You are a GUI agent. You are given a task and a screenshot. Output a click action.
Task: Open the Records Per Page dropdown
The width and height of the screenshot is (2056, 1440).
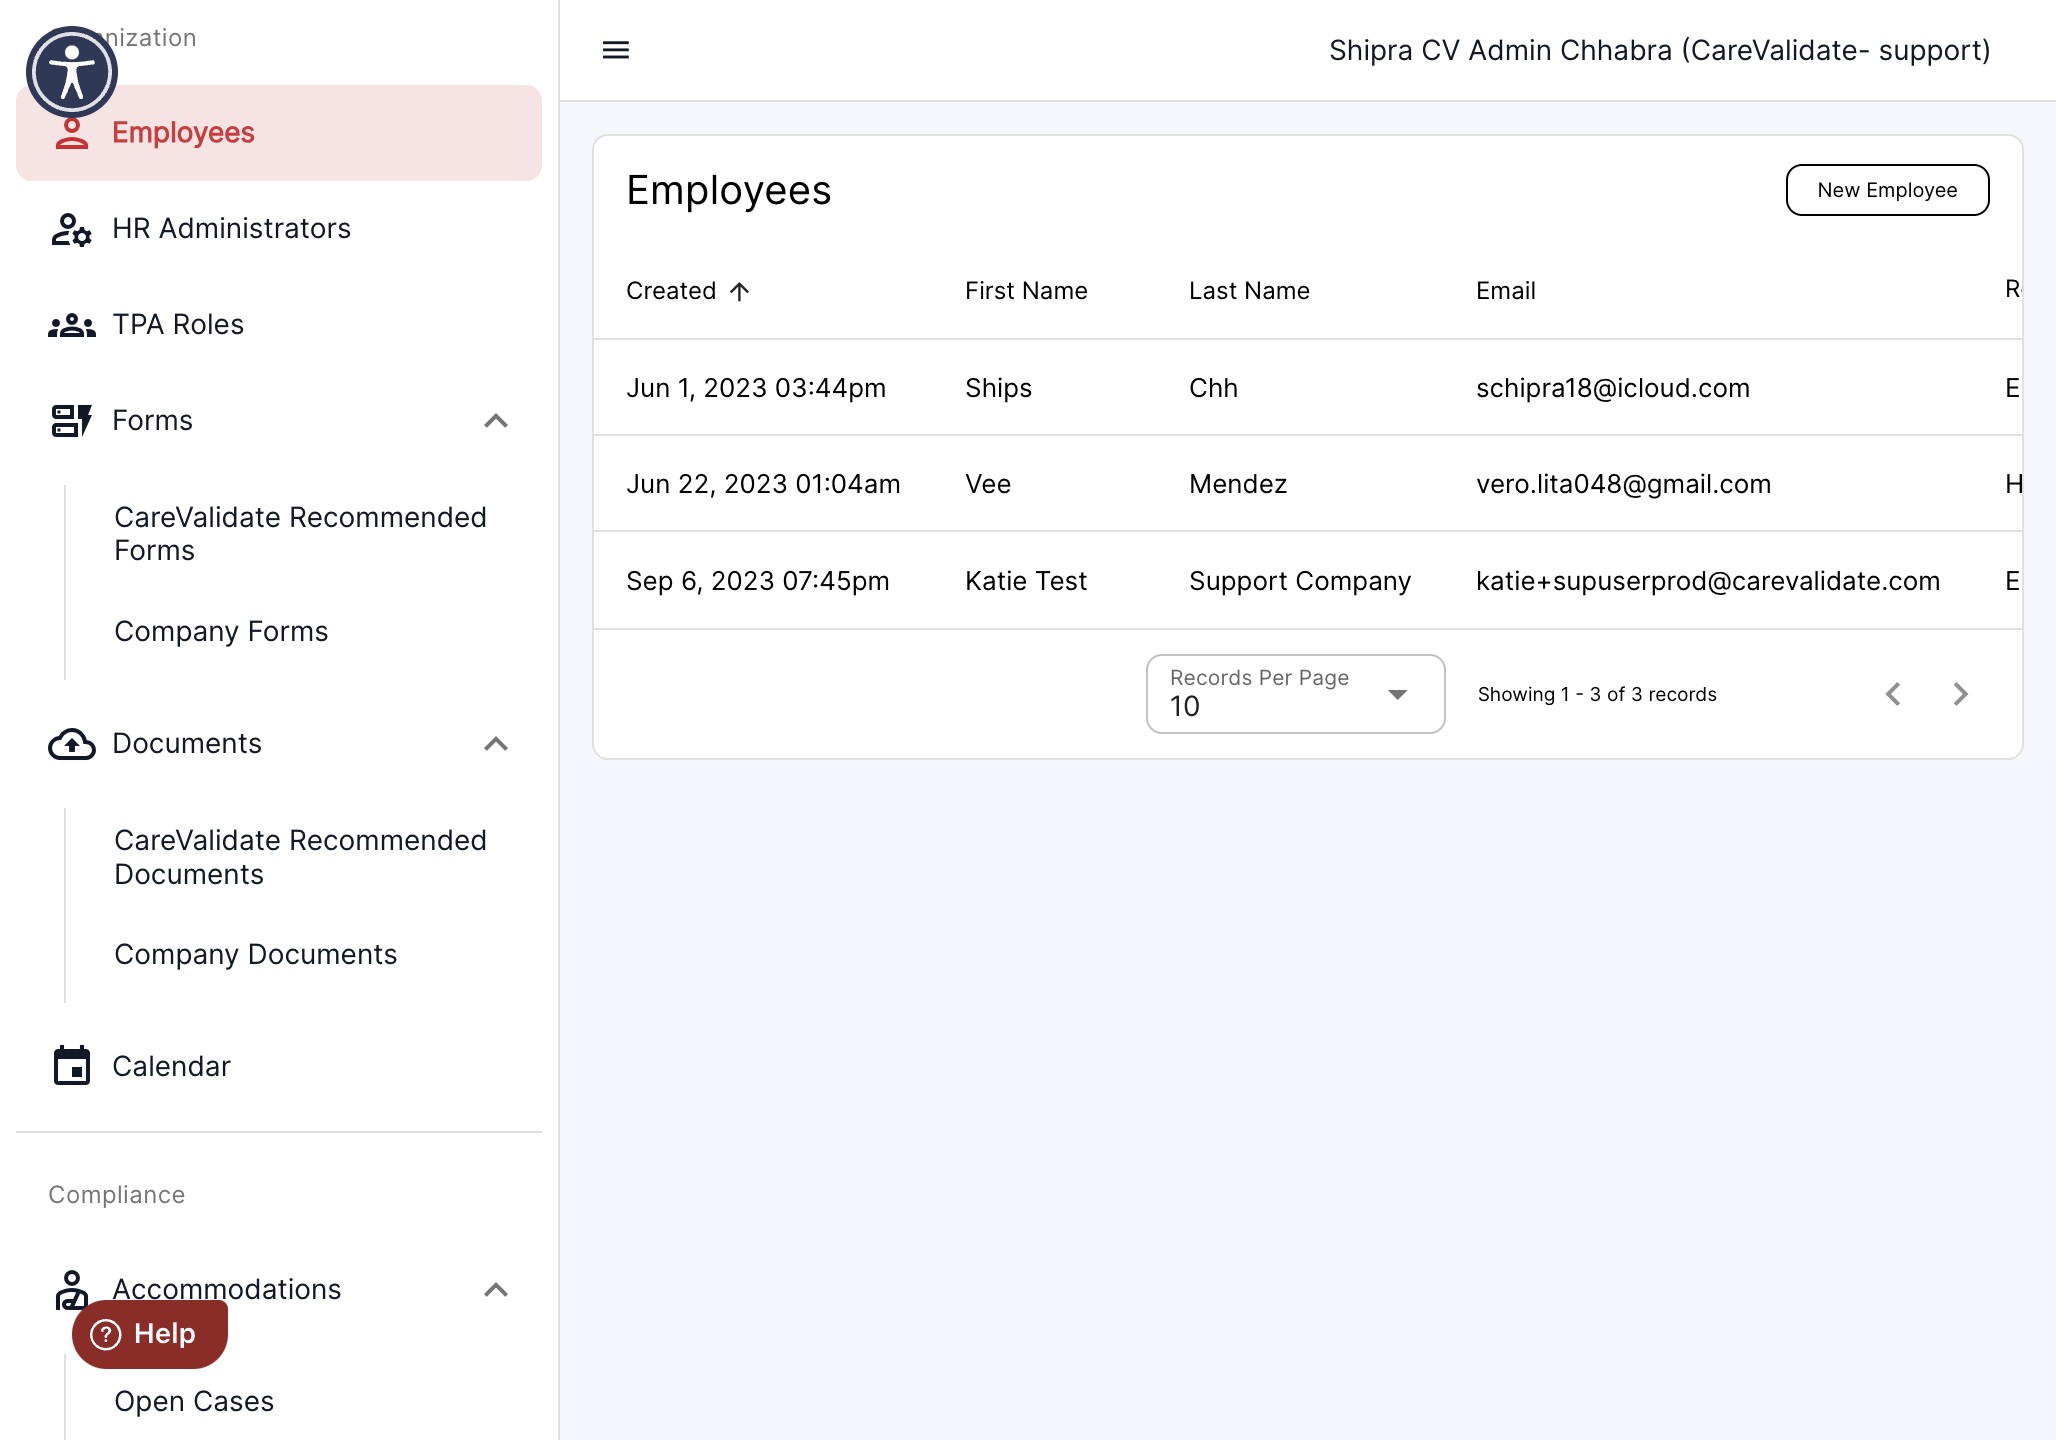(1295, 694)
